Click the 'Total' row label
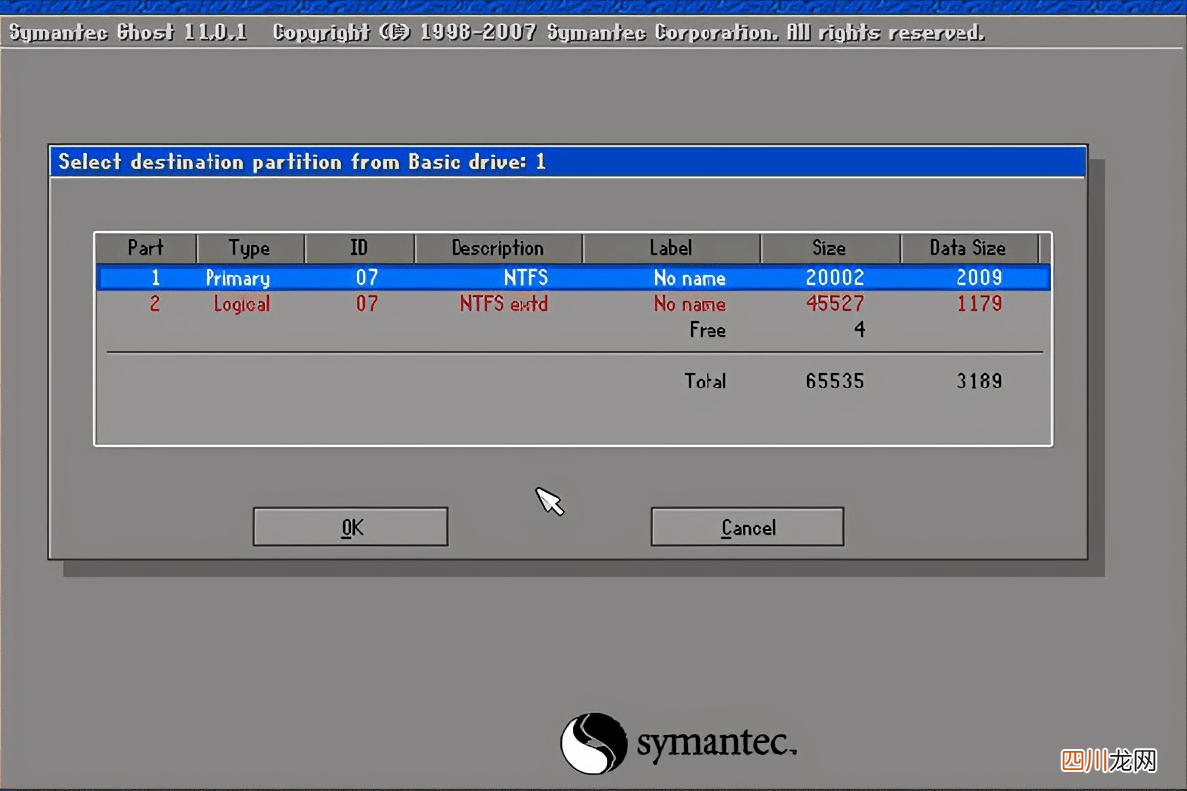 (706, 381)
